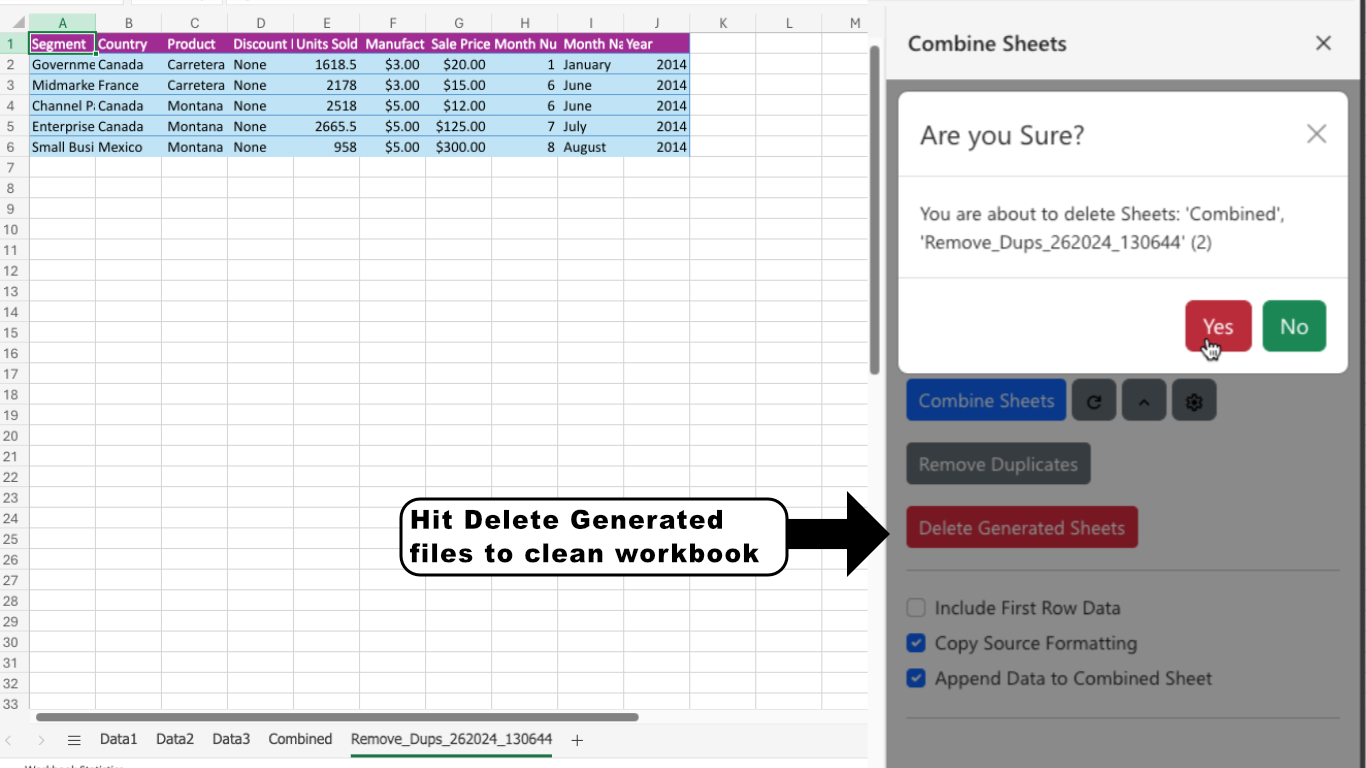
Task: Switch to the Combined sheet tab
Action: 300,739
